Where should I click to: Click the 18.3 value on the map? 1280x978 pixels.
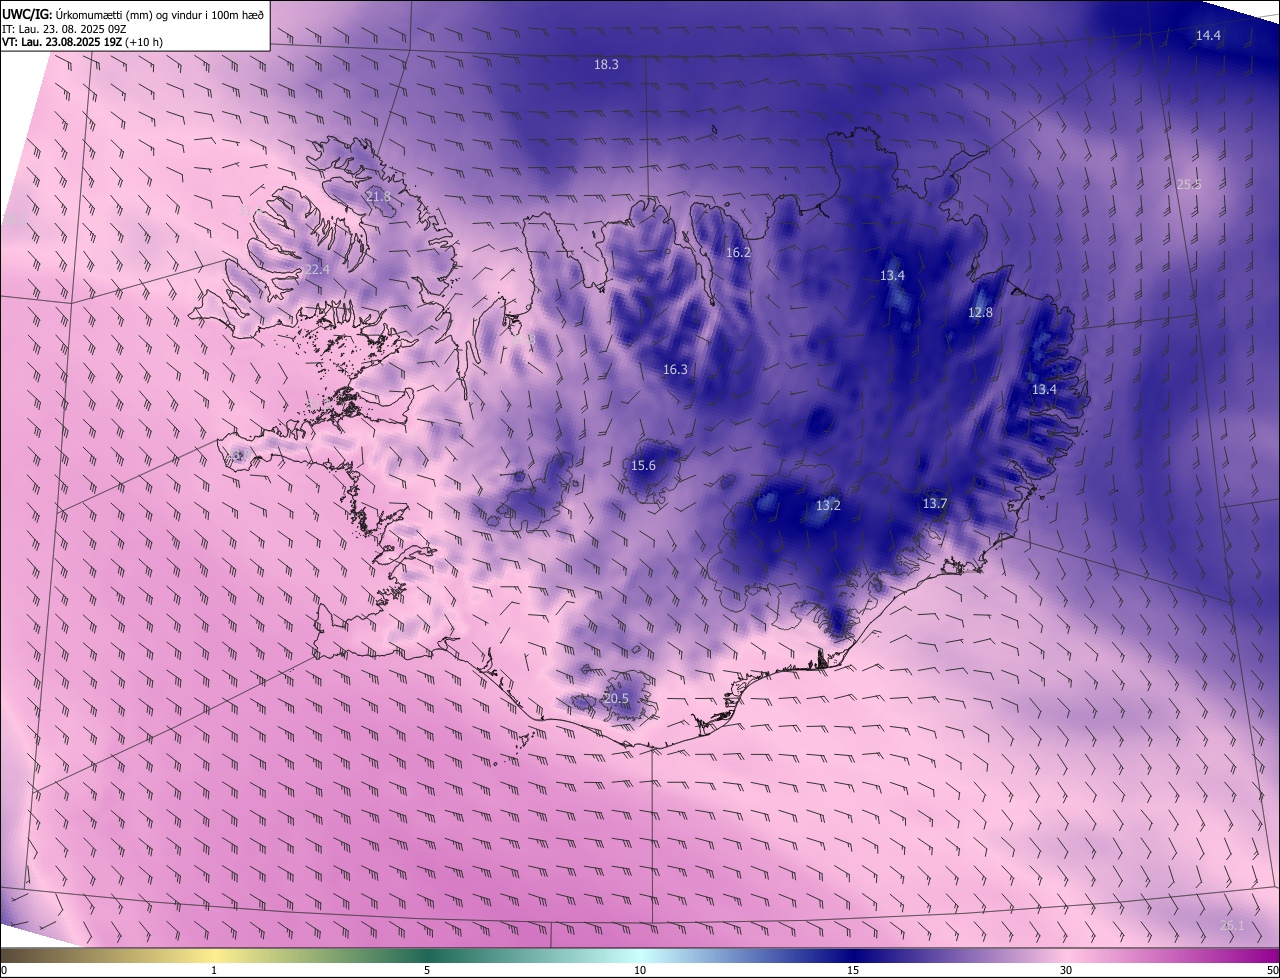[x=606, y=64]
